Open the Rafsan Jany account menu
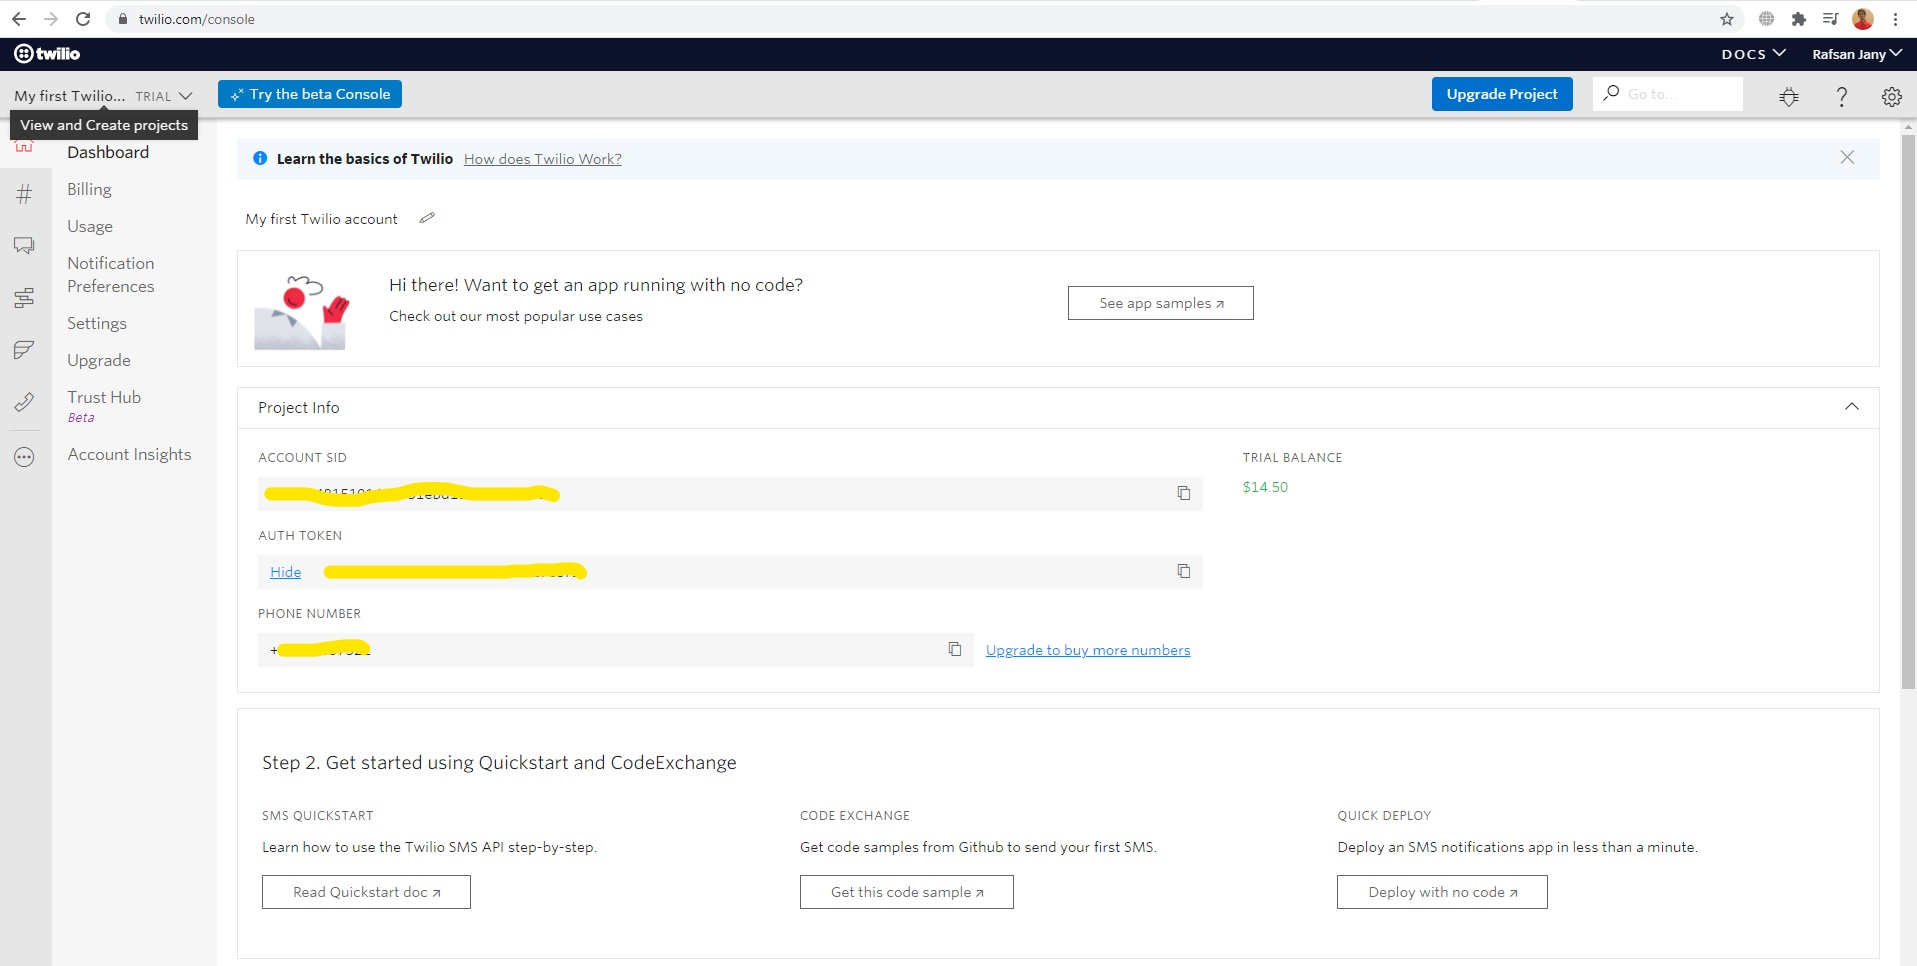The width and height of the screenshot is (1917, 966). [x=1856, y=54]
